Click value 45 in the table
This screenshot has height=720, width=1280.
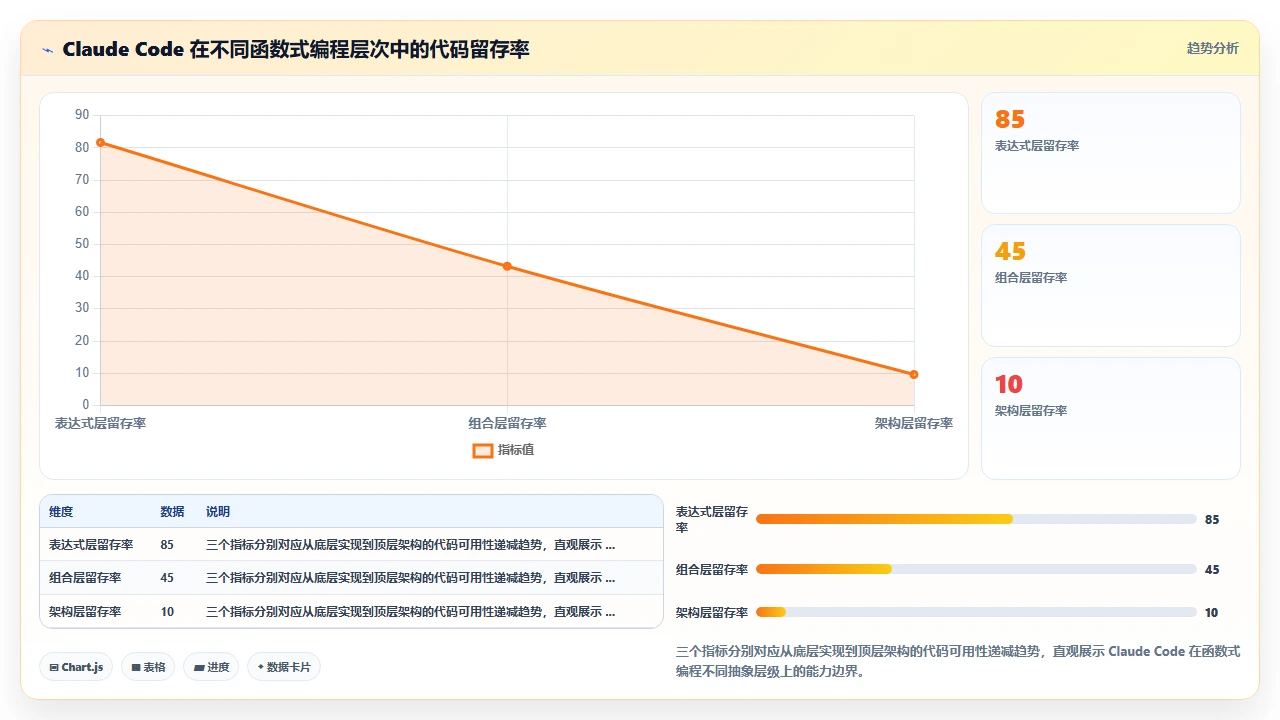coord(167,578)
